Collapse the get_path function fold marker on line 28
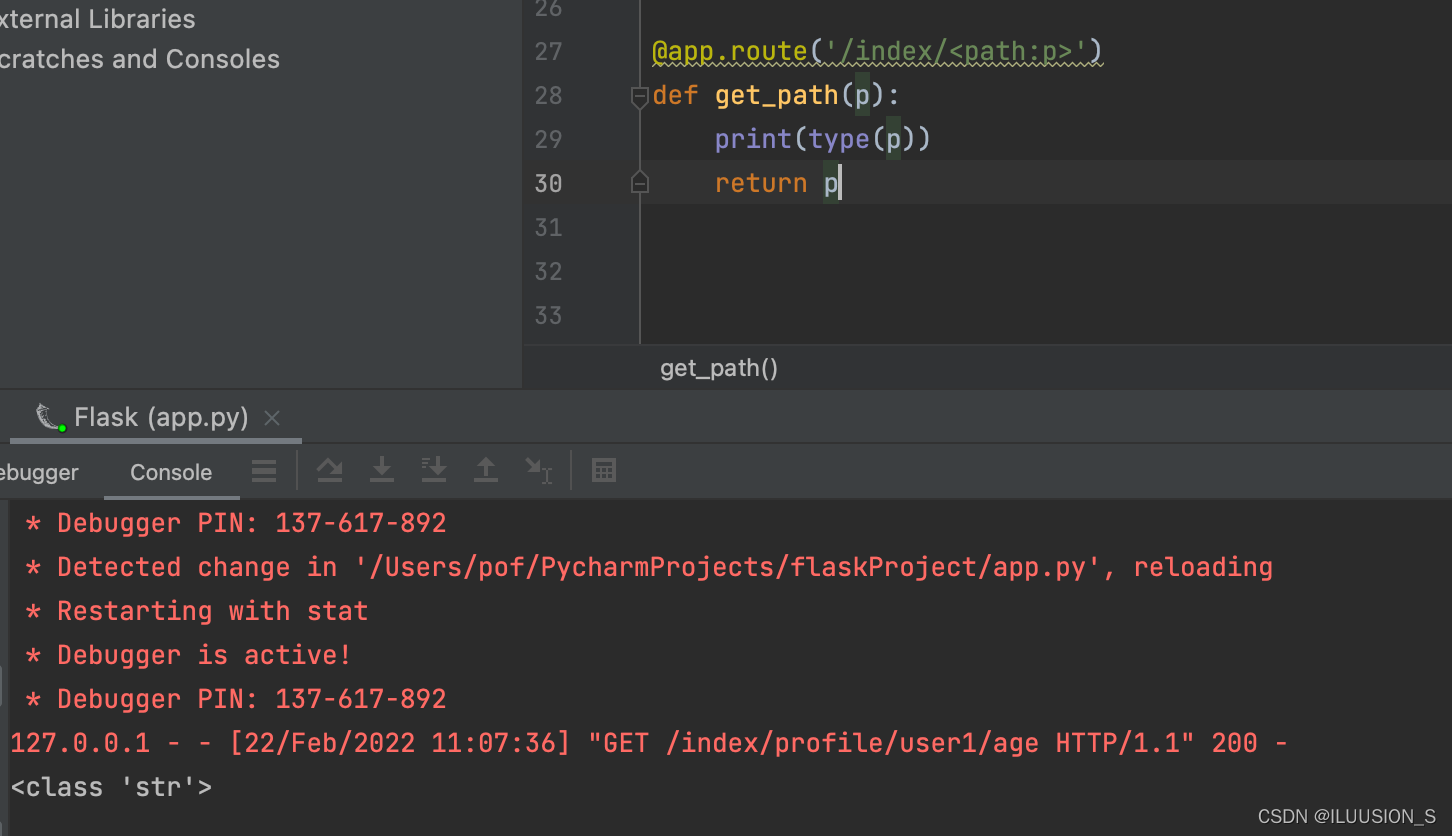 (640, 96)
